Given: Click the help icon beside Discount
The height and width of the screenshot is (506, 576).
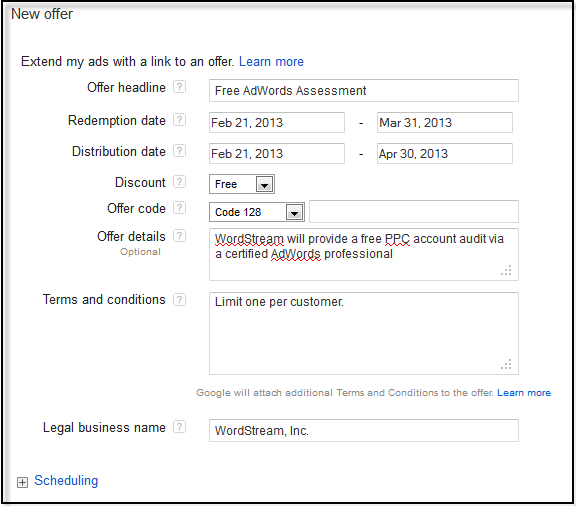Looking at the screenshot, I should click(179, 182).
